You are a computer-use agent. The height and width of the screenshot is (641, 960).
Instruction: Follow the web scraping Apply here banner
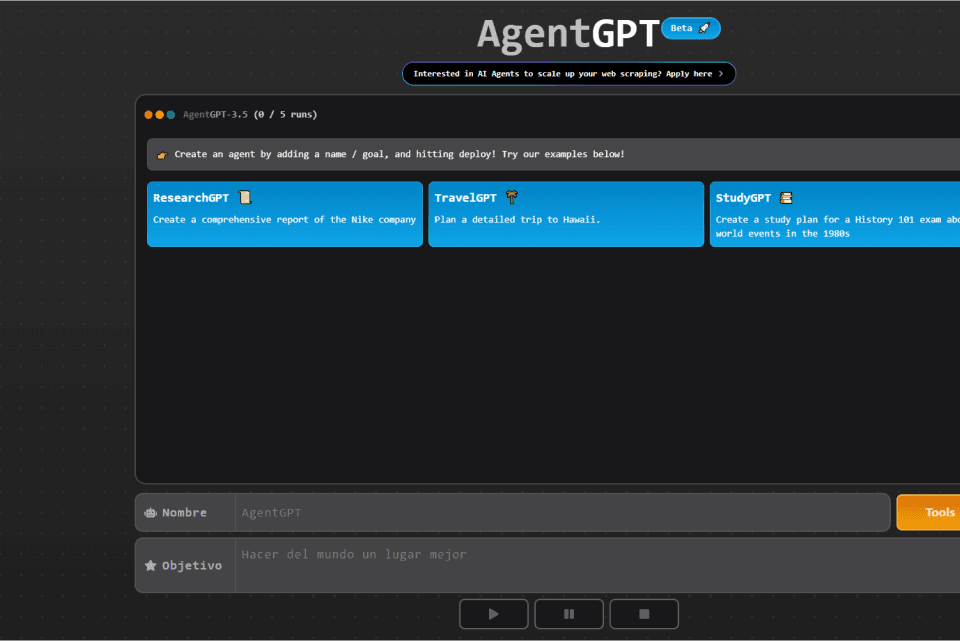[569, 73]
